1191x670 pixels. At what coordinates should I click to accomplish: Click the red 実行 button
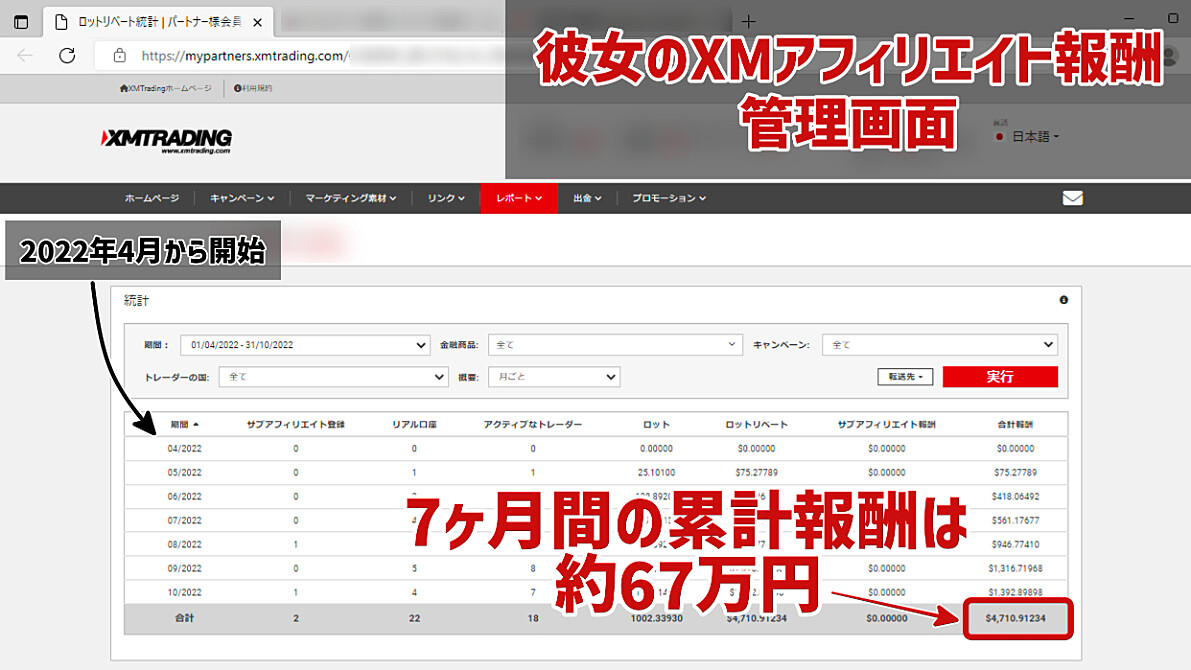coord(1000,377)
